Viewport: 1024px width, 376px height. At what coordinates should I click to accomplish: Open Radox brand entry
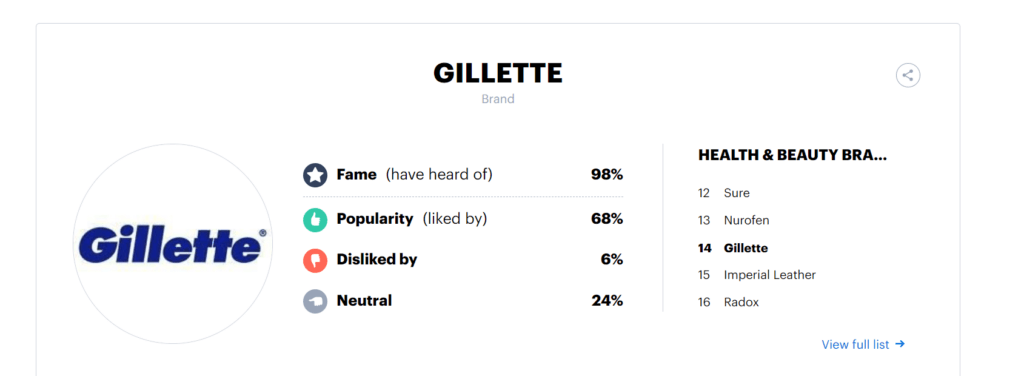pos(741,302)
